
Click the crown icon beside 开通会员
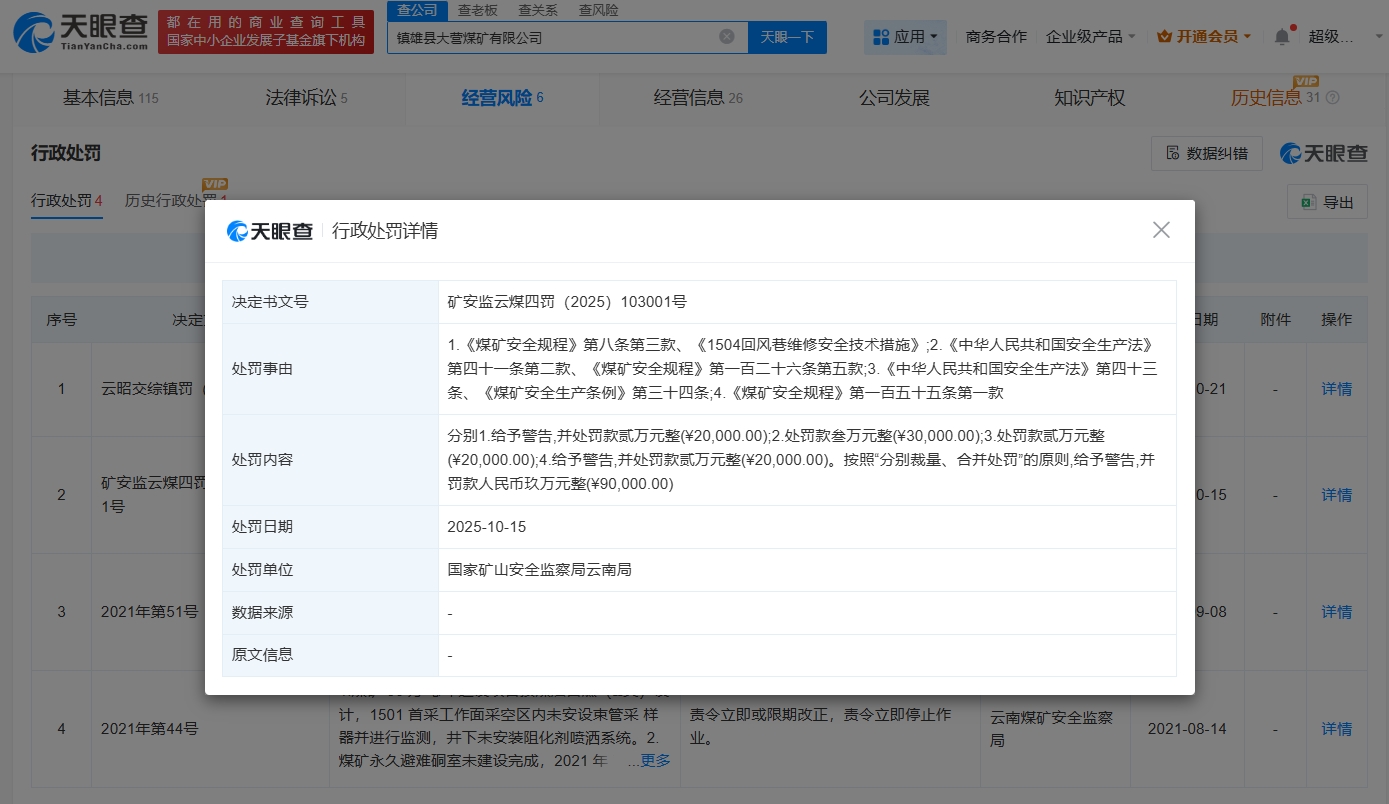1164,37
